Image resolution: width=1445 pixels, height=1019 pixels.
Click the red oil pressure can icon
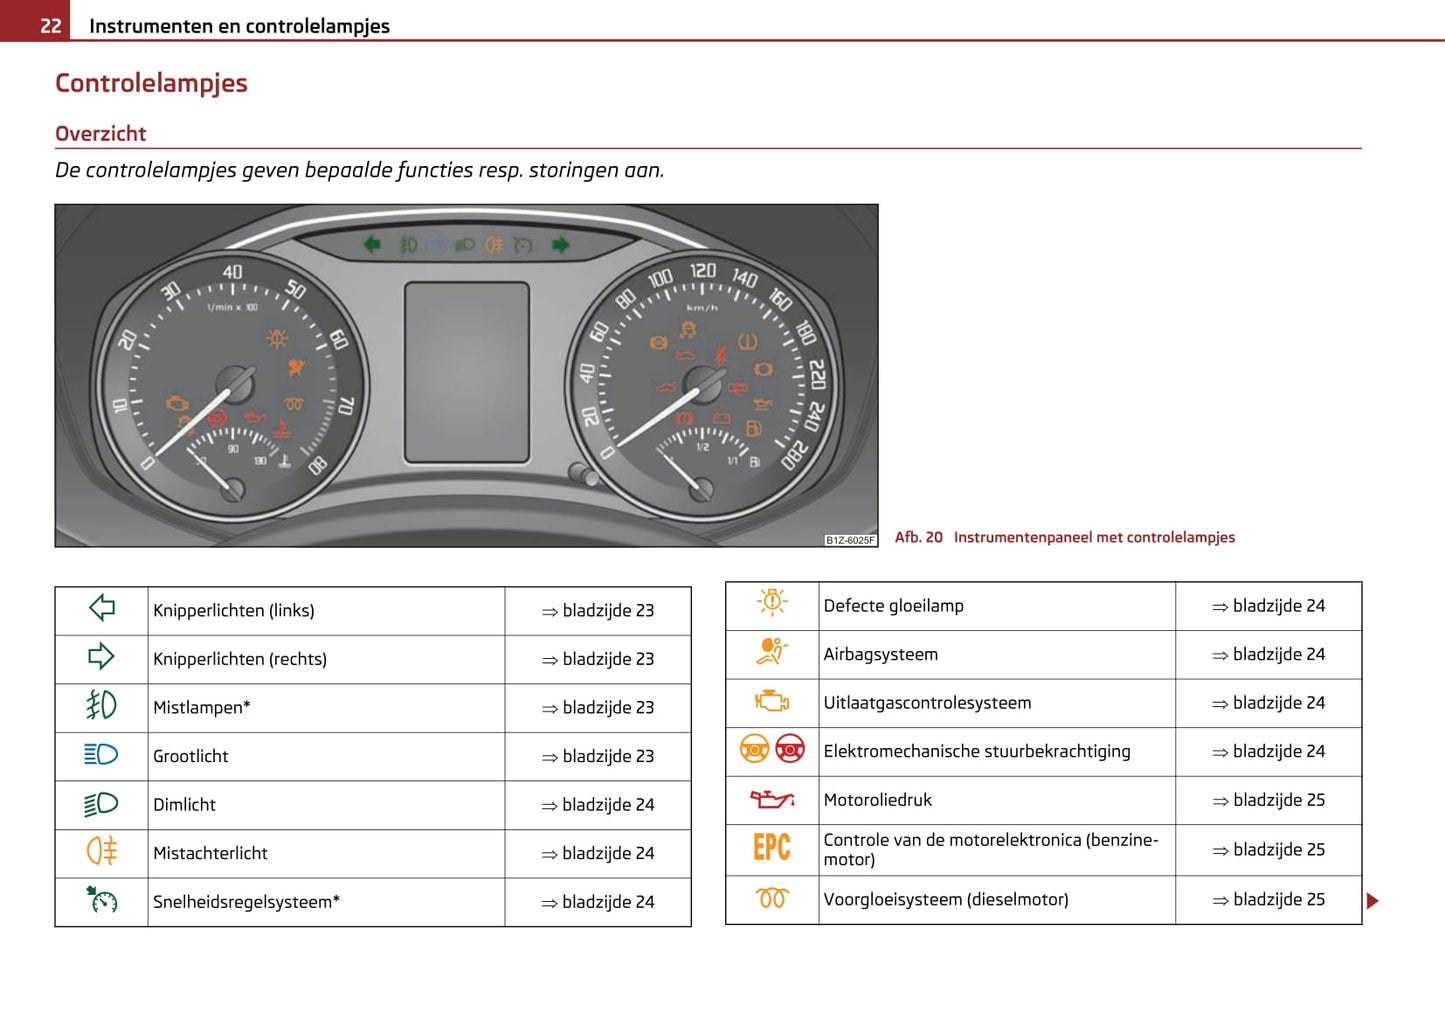pos(772,799)
